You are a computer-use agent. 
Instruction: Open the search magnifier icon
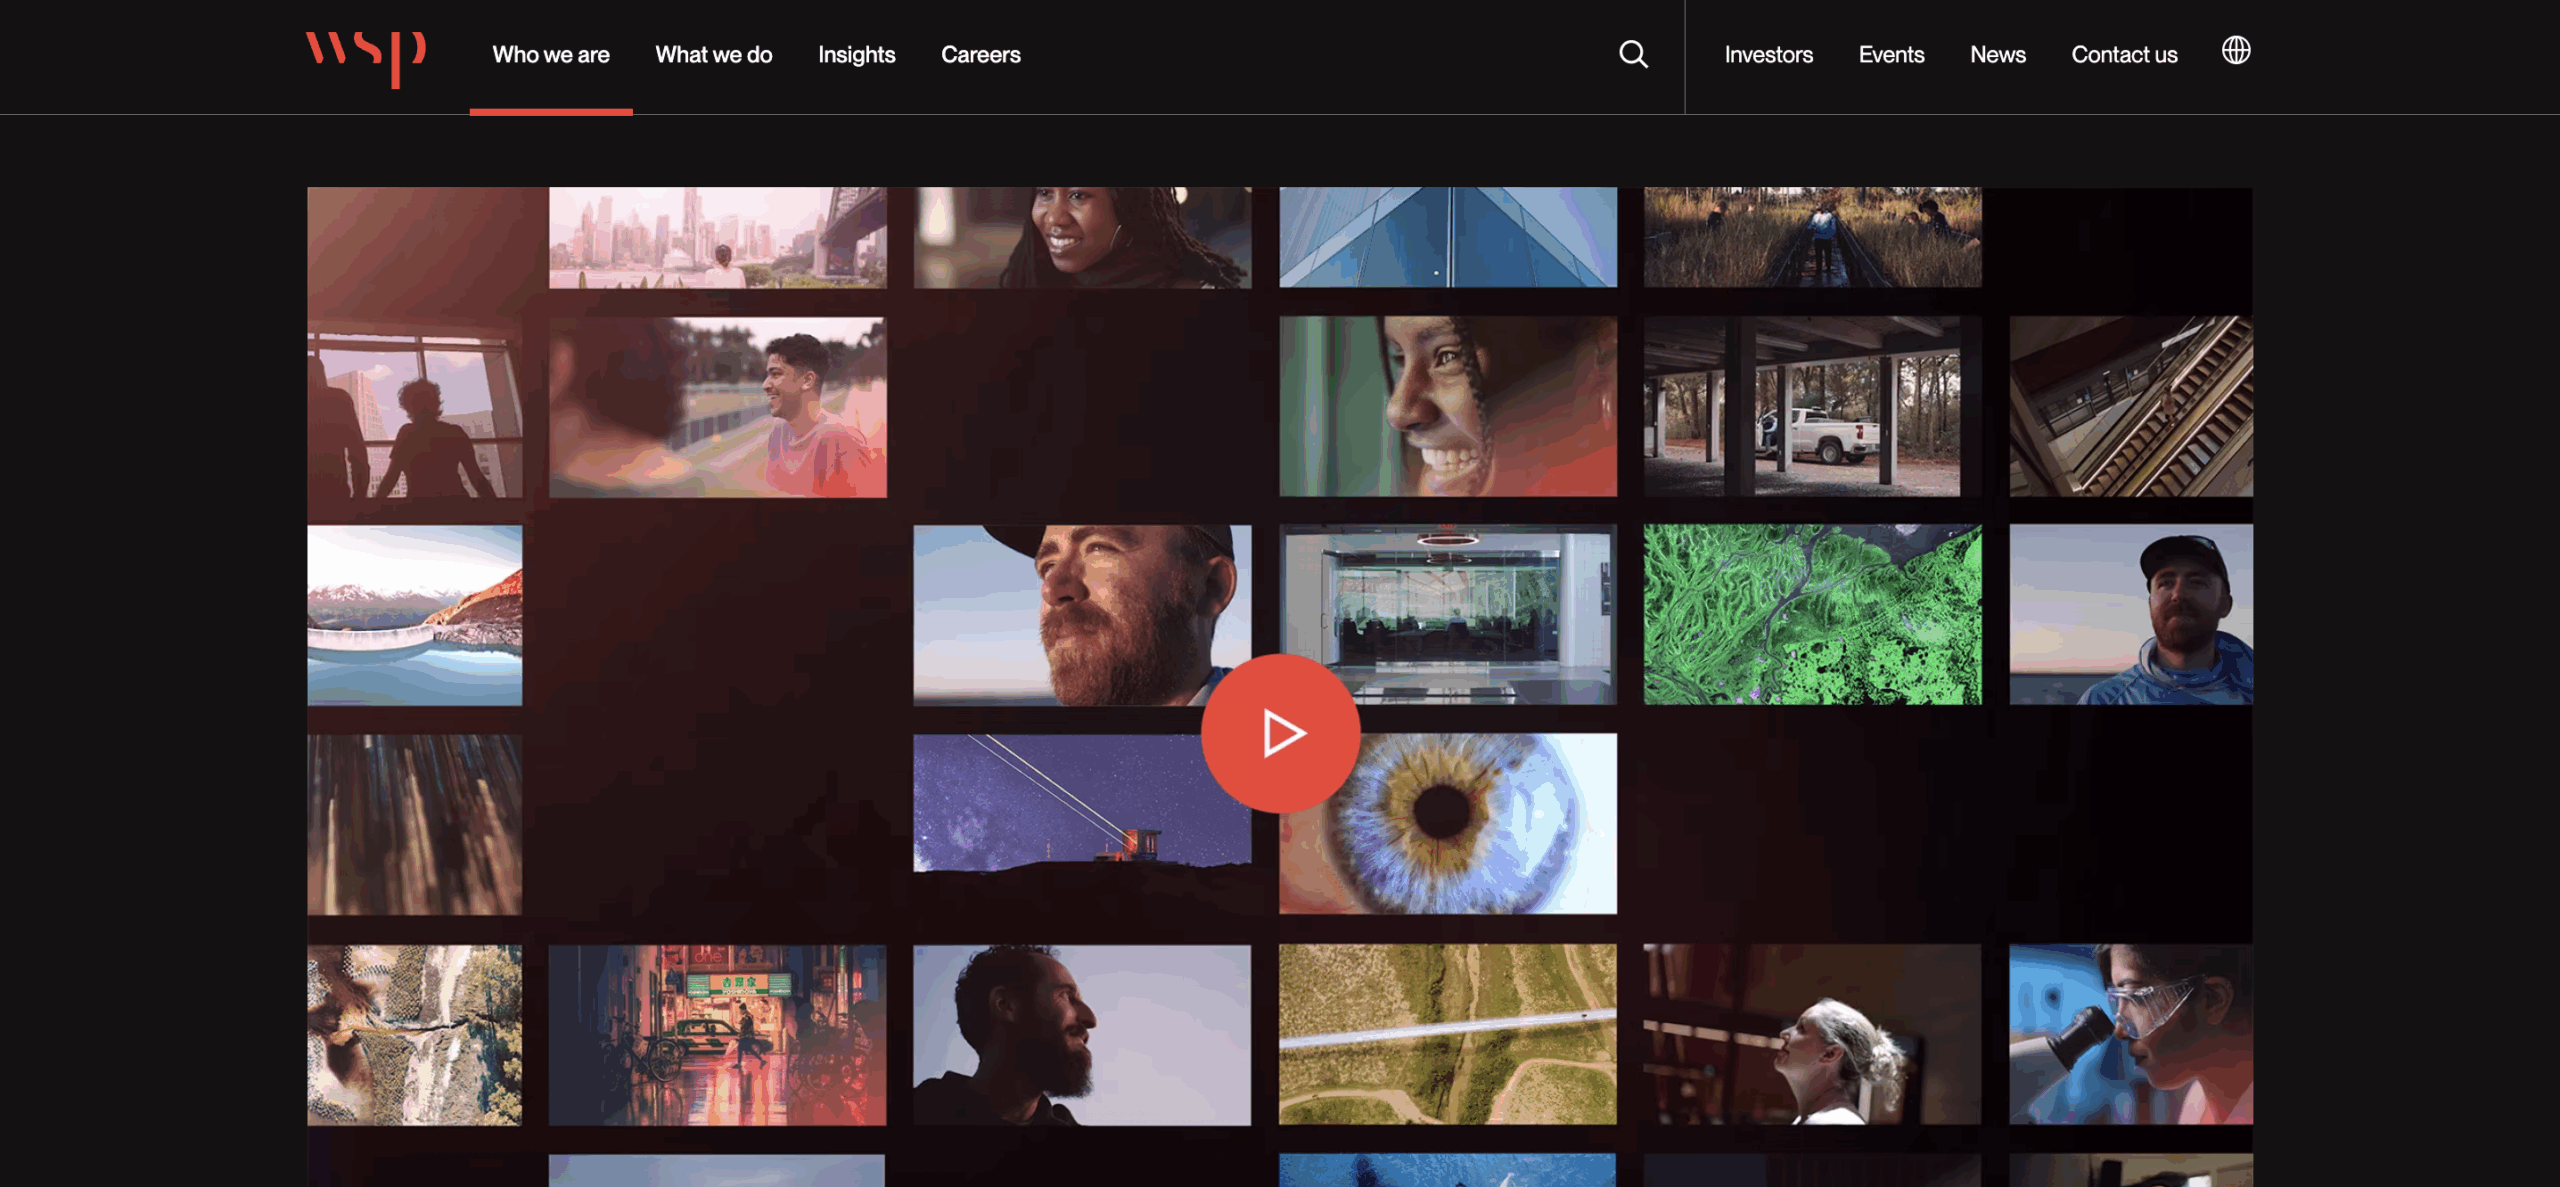[x=1633, y=54]
